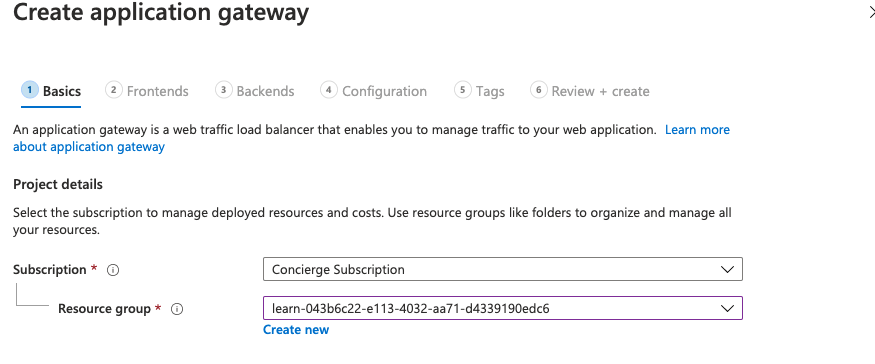Open the Basics tab

click(x=51, y=91)
